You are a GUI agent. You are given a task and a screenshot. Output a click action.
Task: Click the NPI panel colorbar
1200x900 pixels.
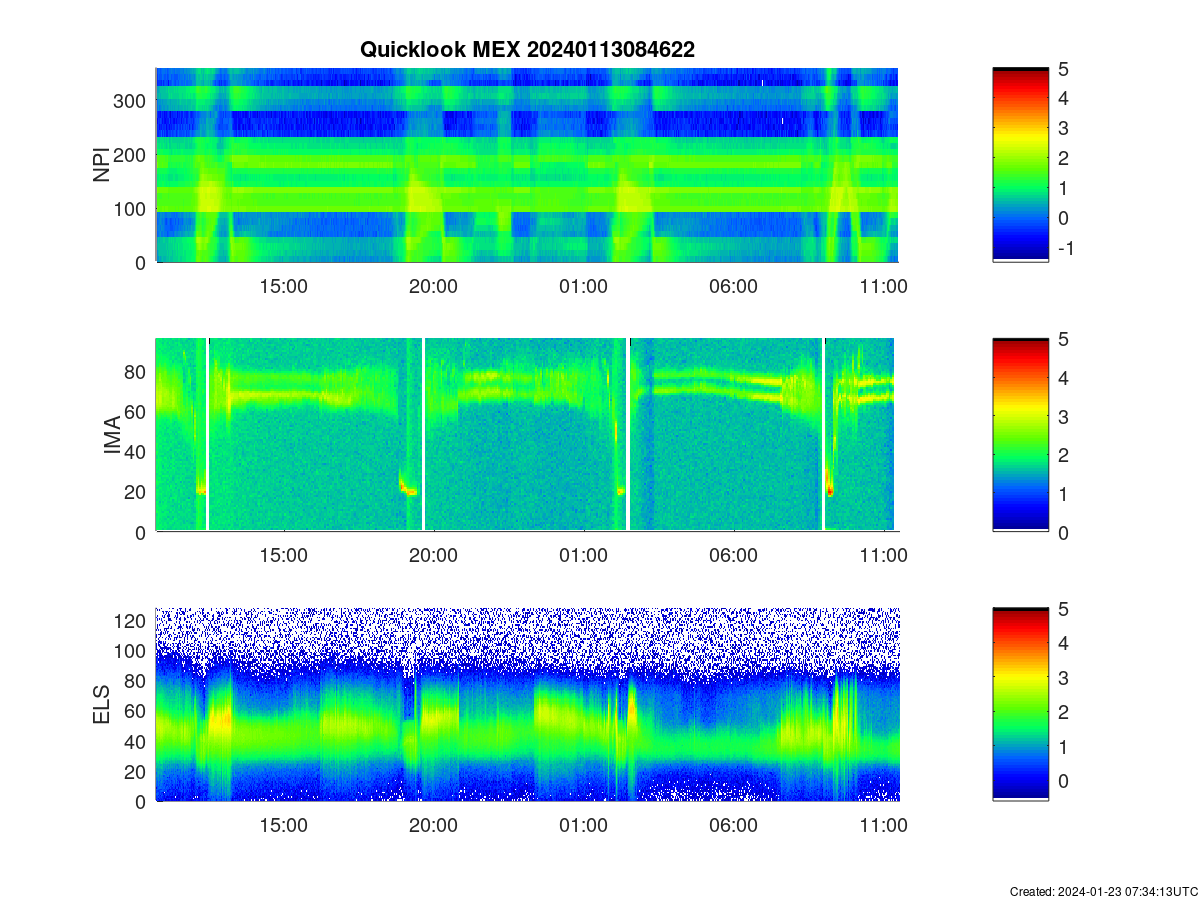(1021, 165)
